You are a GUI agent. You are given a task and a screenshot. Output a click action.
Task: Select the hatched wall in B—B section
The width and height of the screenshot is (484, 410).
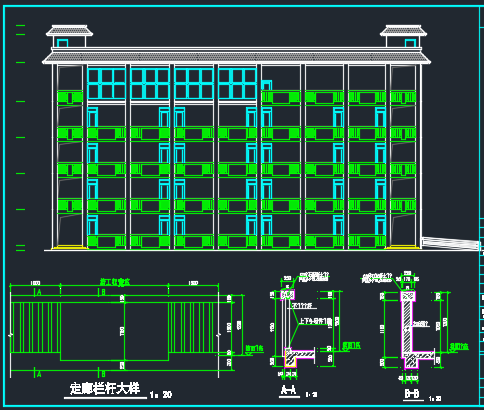[407, 327]
